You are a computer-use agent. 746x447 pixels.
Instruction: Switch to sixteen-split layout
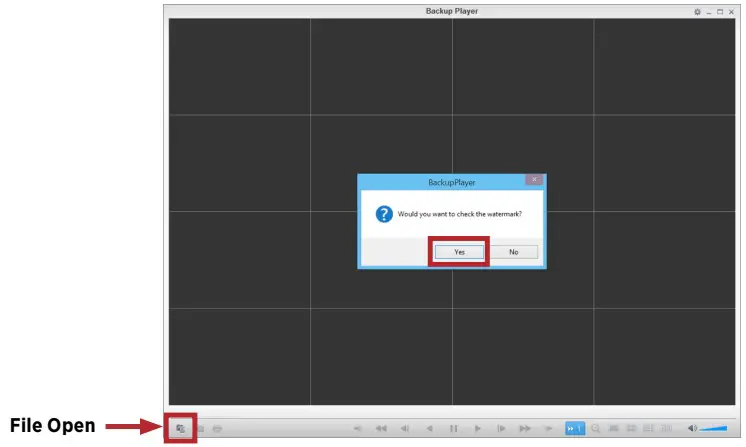(667, 428)
